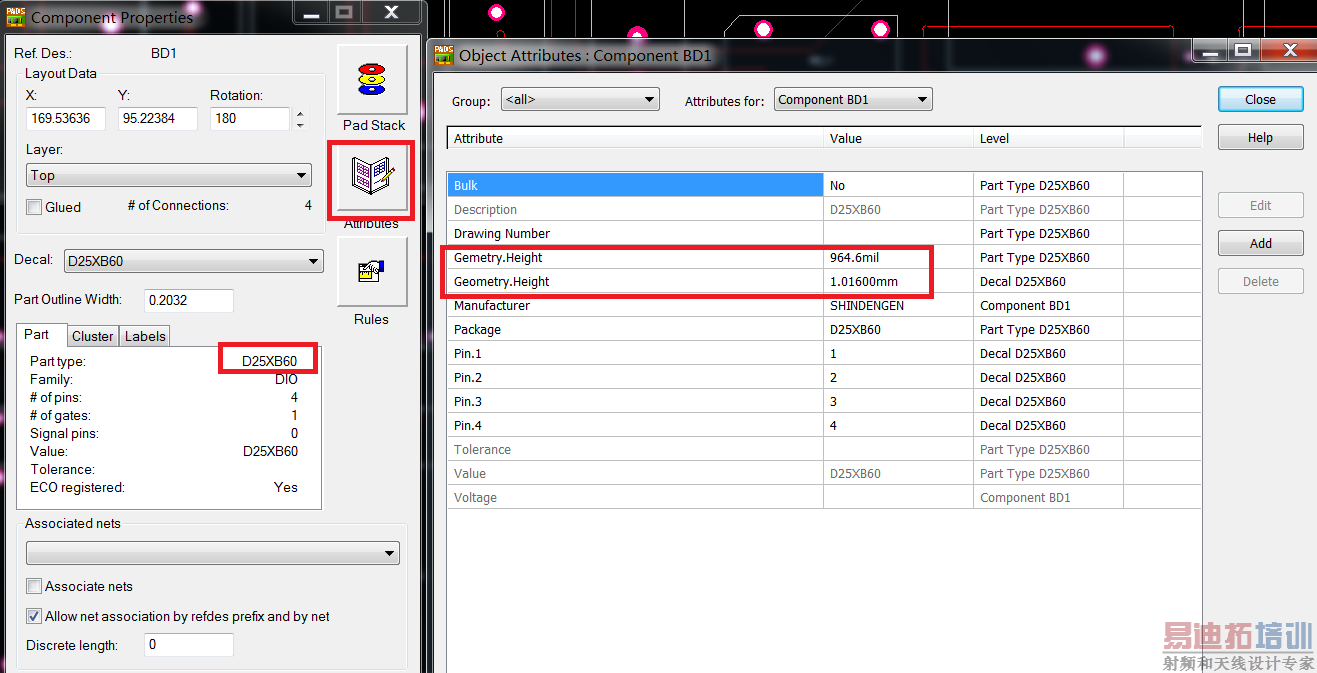Click the Part type value D25XB60
Viewport: 1317px width, 673px height.
270,361
